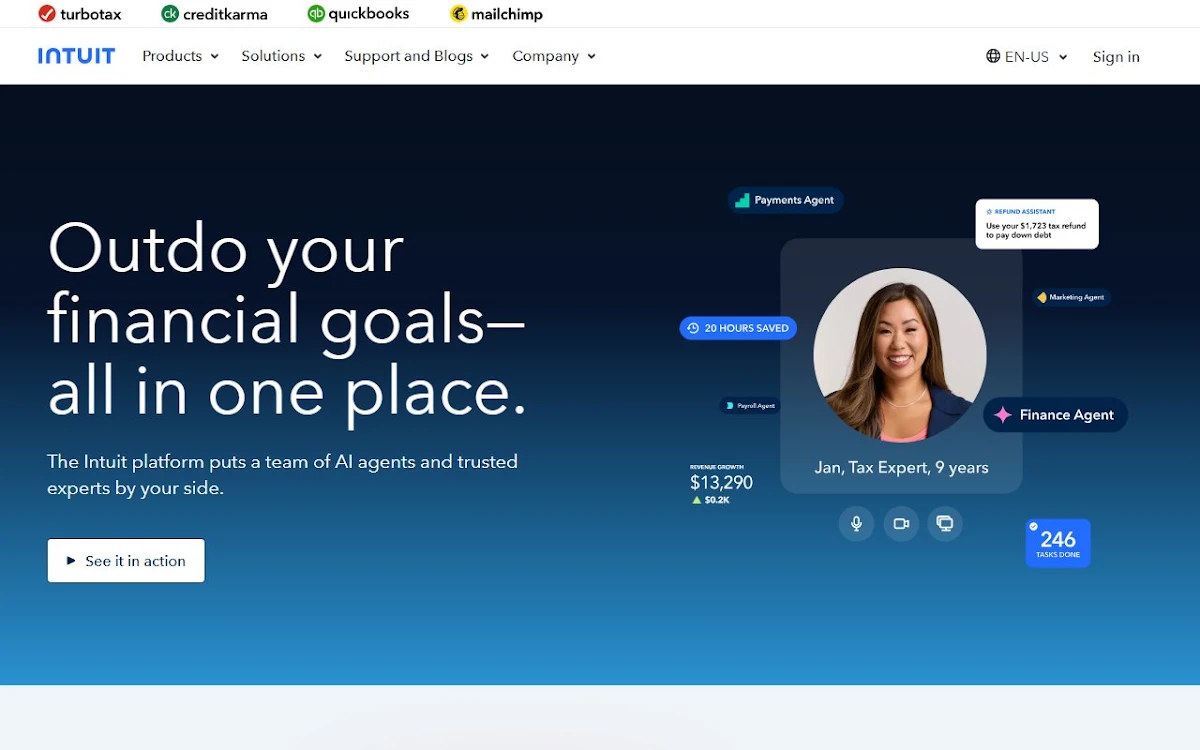The width and height of the screenshot is (1200, 750).
Task: Click the TurboTax red checkmark icon
Action: click(x=46, y=14)
